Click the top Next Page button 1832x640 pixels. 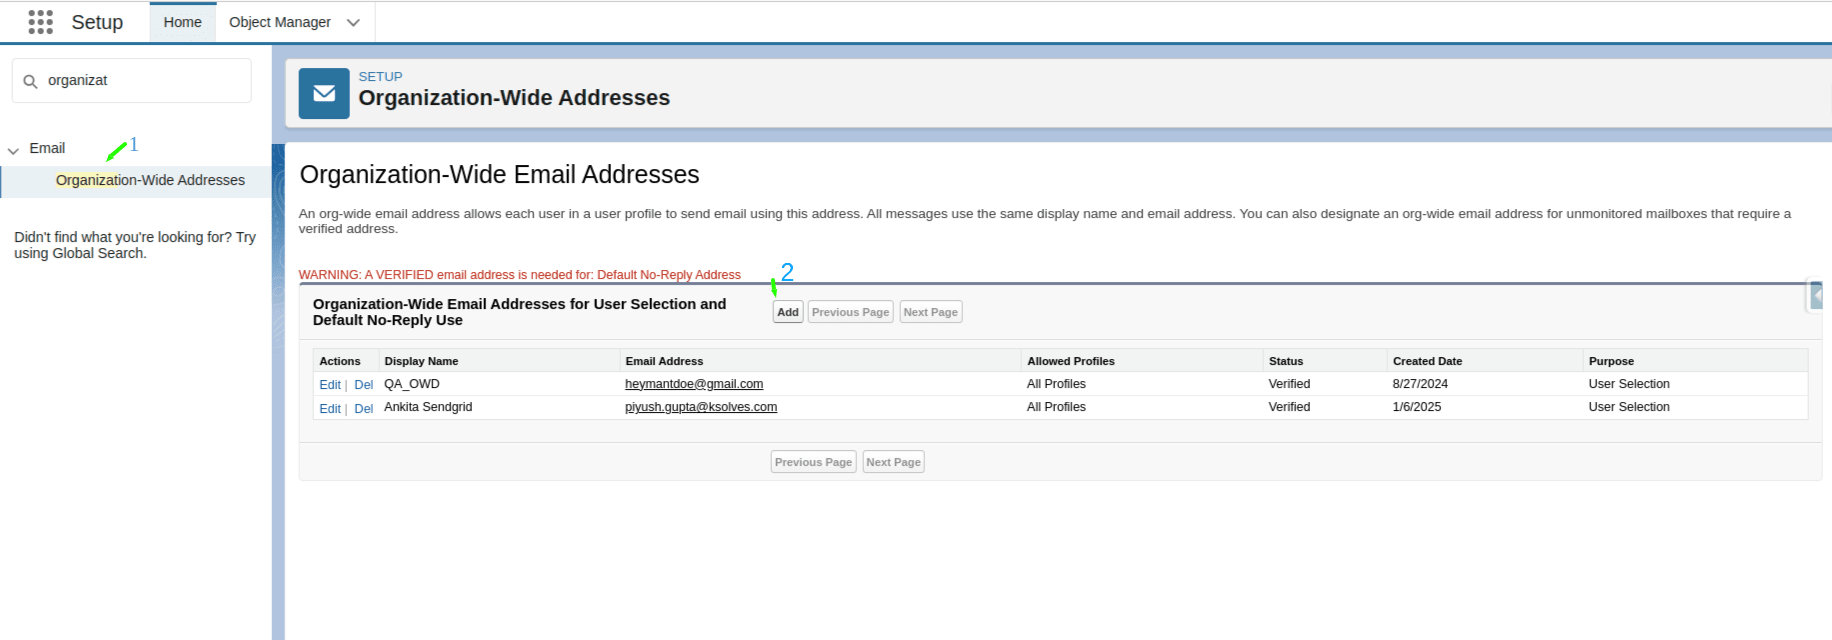pyautogui.click(x=930, y=312)
